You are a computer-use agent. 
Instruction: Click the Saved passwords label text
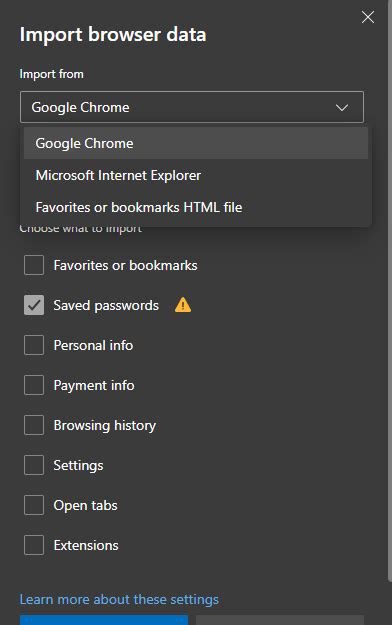point(106,305)
